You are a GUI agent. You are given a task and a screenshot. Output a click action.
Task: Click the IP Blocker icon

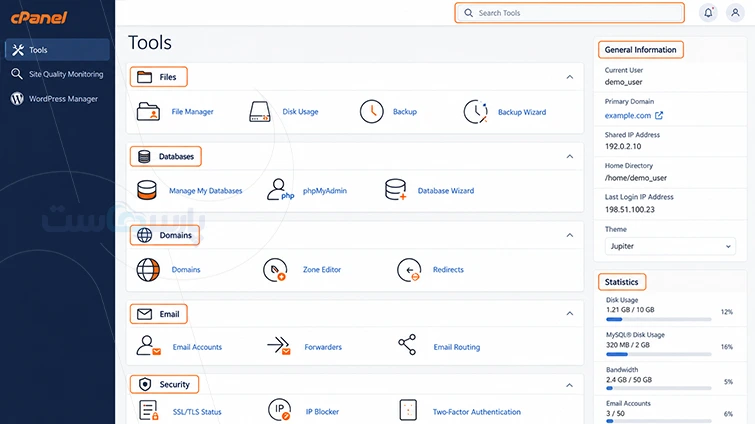pyautogui.click(x=279, y=410)
